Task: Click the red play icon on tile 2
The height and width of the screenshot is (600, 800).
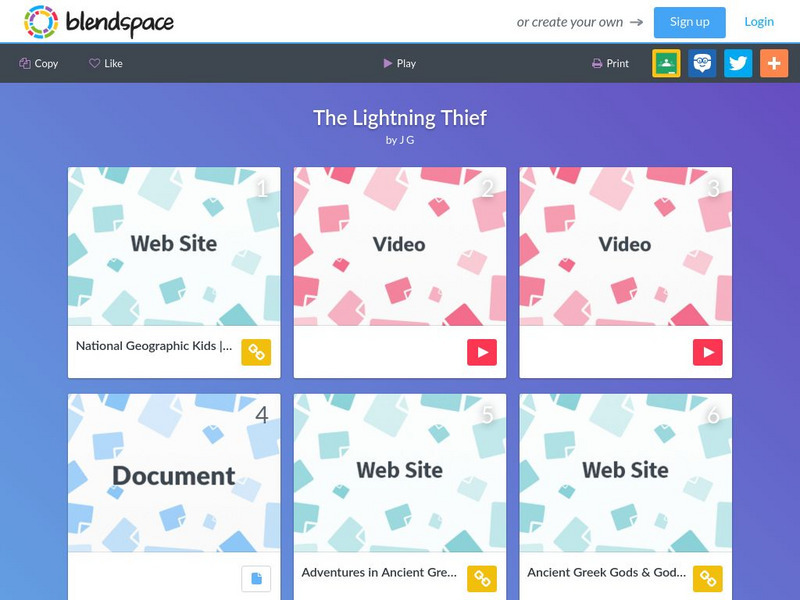Action: (x=482, y=352)
